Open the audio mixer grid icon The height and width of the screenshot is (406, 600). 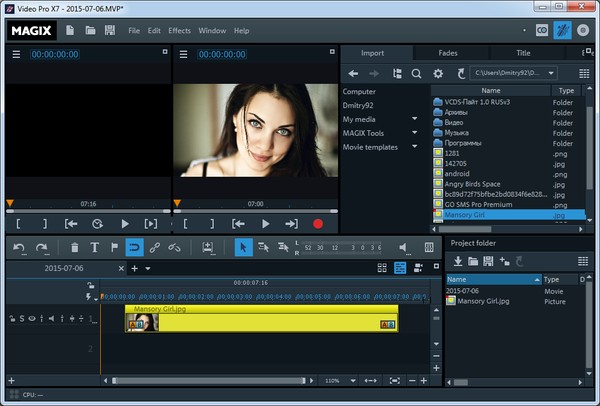429,247
